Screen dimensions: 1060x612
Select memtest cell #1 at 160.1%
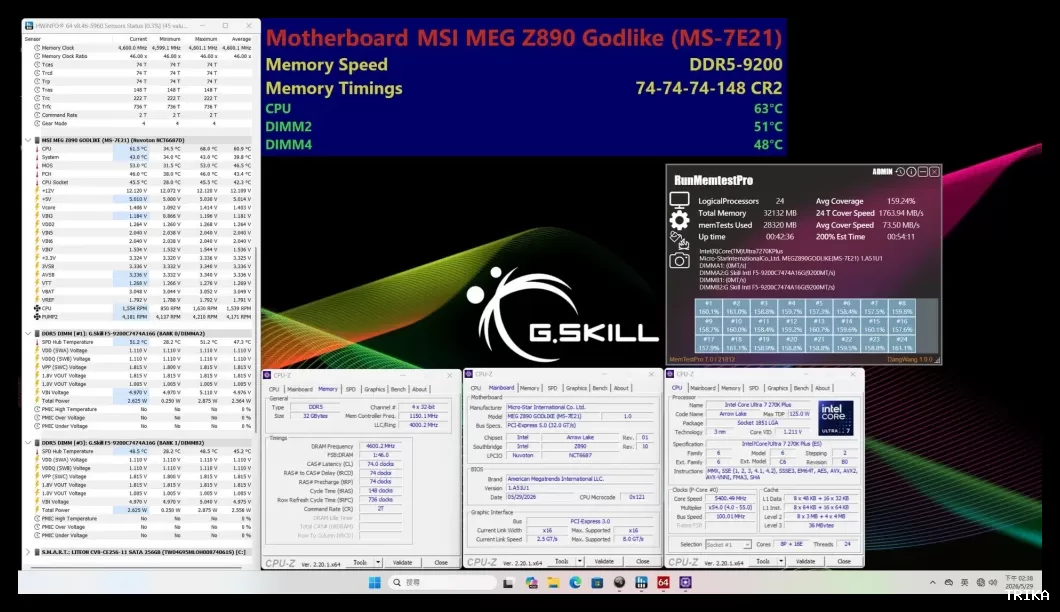click(x=708, y=308)
